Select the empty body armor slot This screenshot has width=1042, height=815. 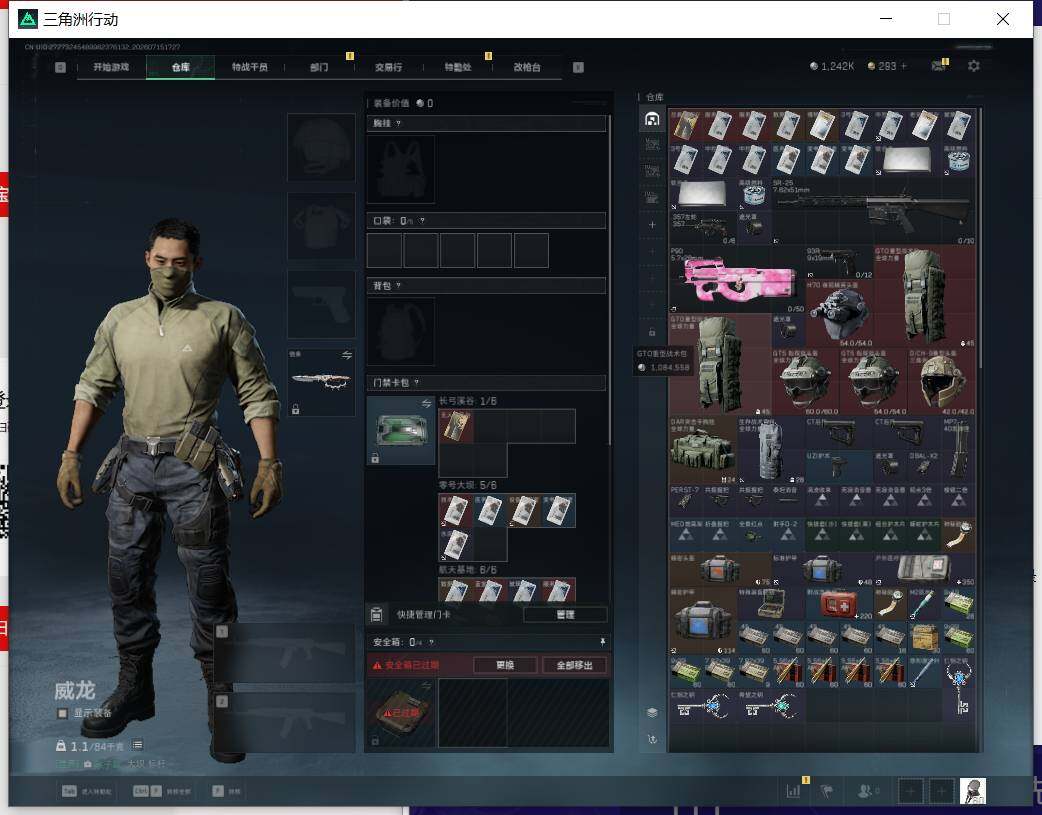click(321, 226)
